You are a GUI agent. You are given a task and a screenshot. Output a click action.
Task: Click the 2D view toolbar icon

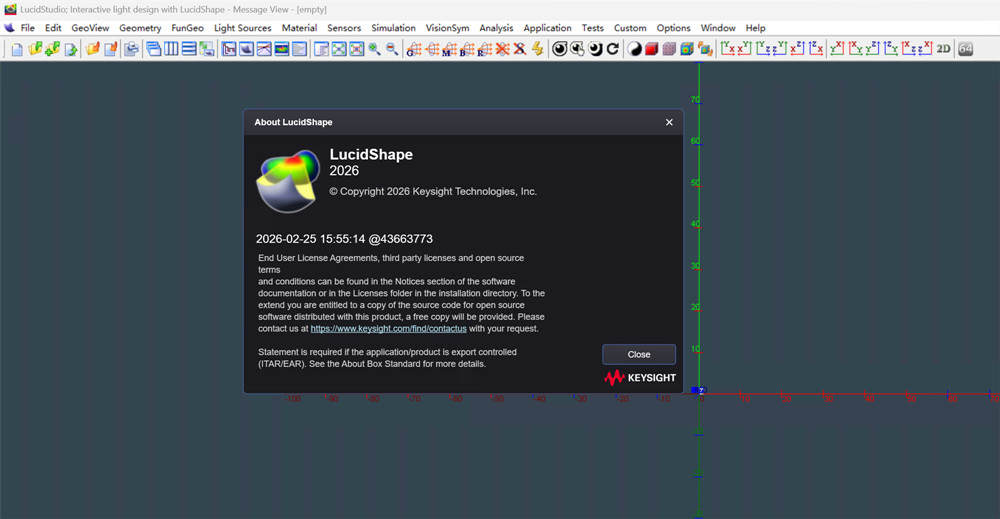[x=943, y=48]
